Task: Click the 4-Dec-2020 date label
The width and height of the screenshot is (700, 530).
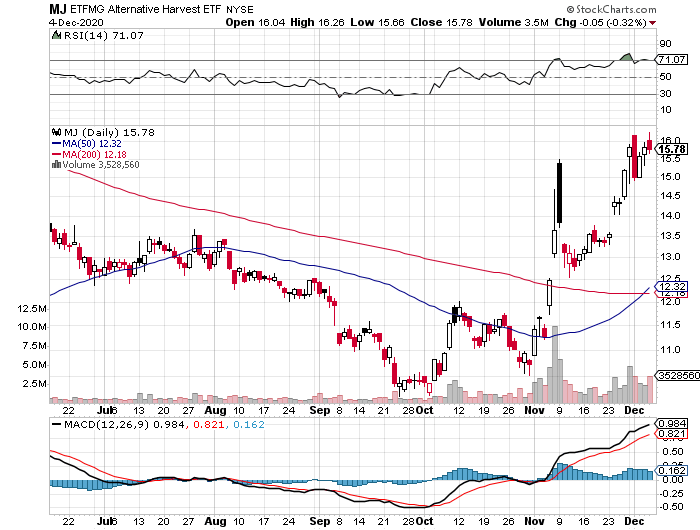Action: pyautogui.click(x=76, y=22)
